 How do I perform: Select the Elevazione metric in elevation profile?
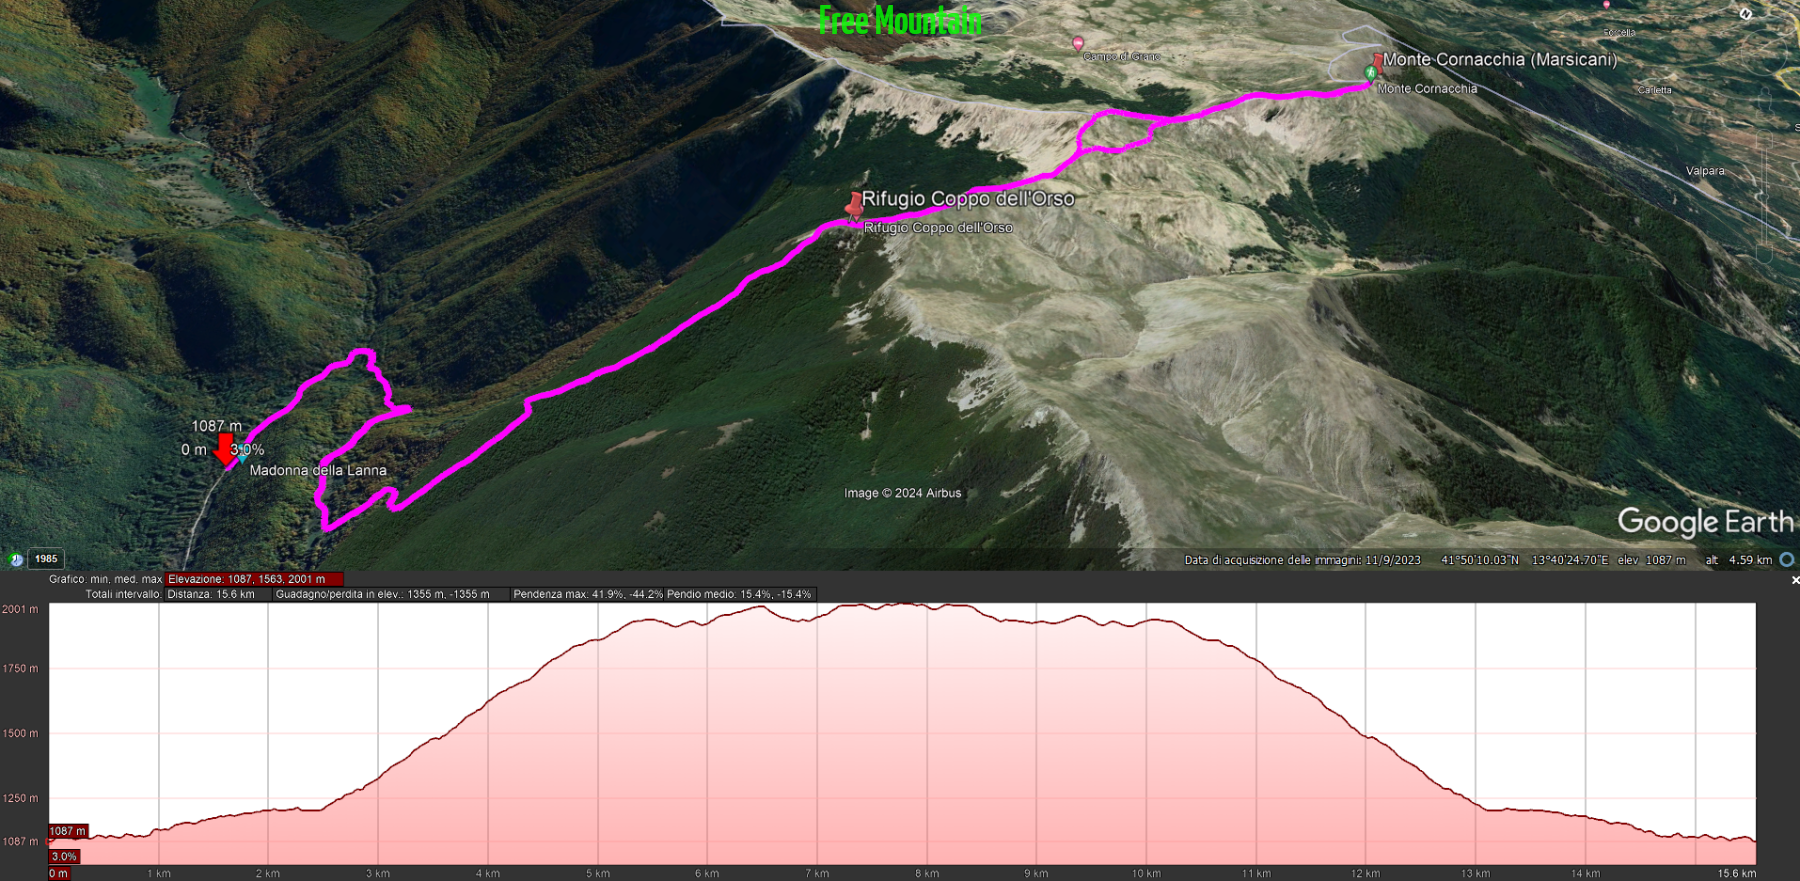click(x=254, y=579)
